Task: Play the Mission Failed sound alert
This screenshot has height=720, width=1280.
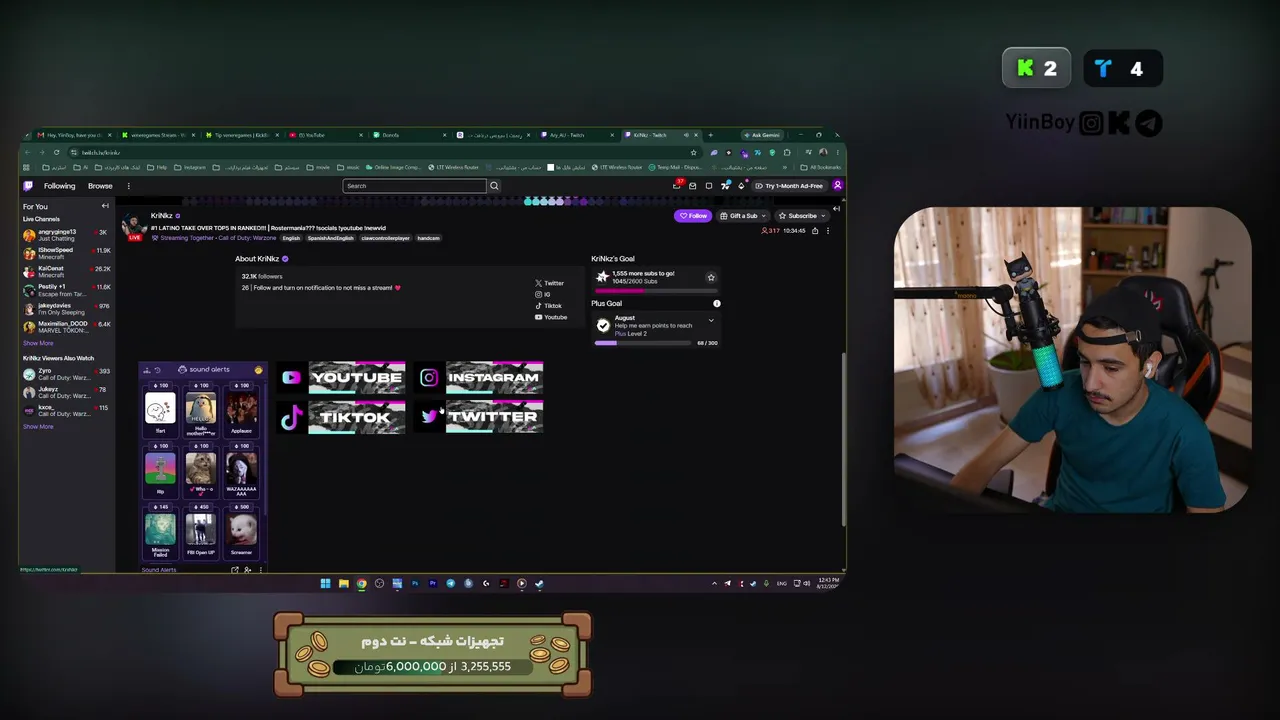Action: 160,530
